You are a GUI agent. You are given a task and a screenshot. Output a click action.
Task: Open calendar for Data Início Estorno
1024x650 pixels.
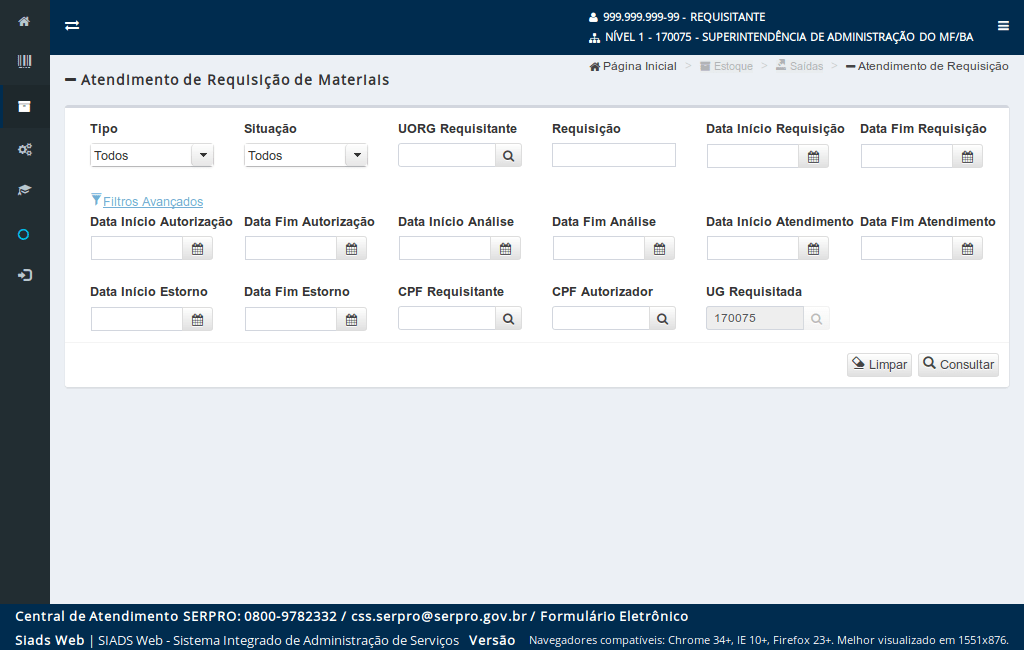point(197,319)
